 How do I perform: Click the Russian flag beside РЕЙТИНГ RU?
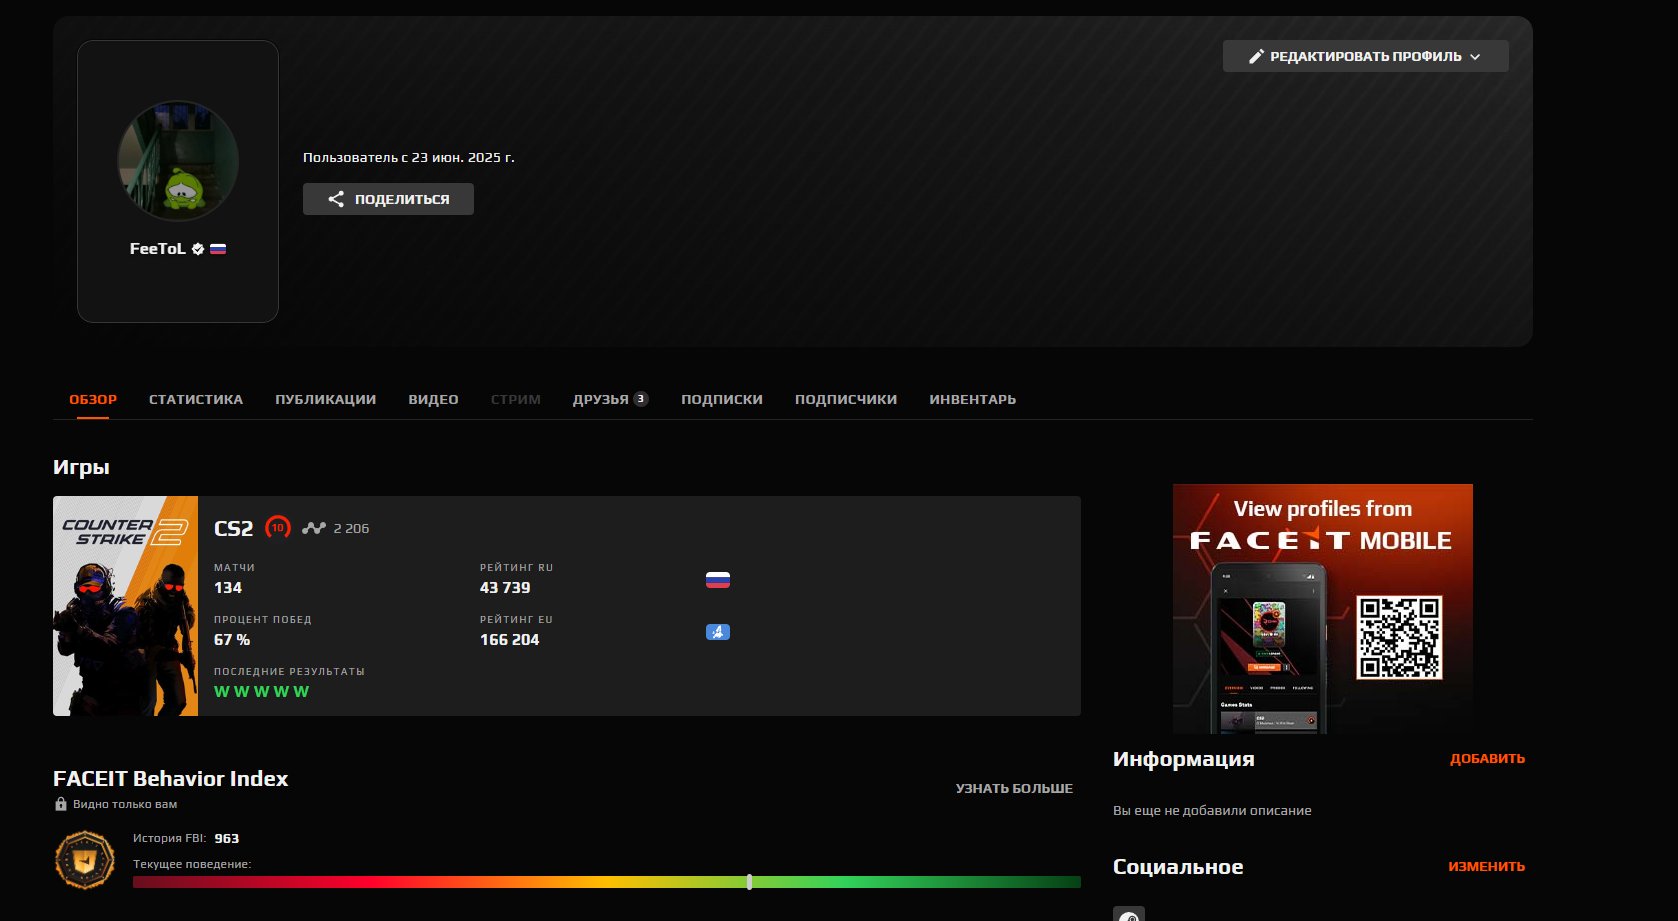click(719, 580)
